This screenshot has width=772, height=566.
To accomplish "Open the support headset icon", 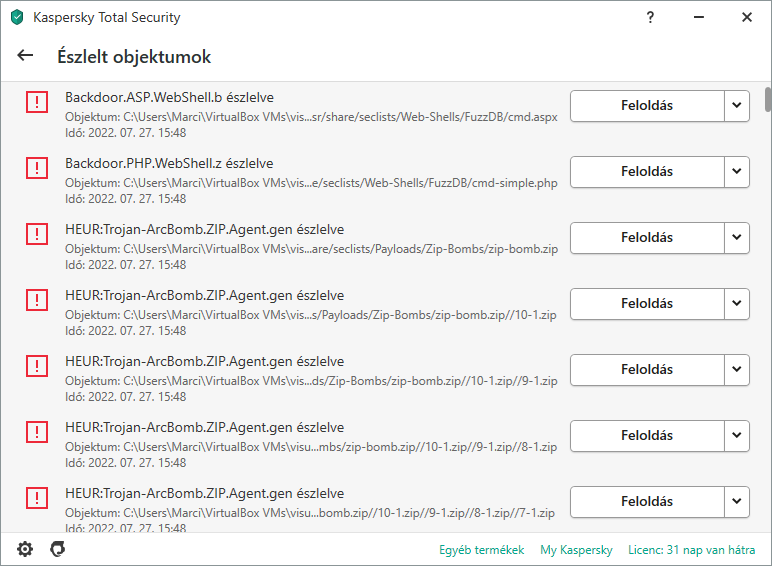I will coord(58,549).
